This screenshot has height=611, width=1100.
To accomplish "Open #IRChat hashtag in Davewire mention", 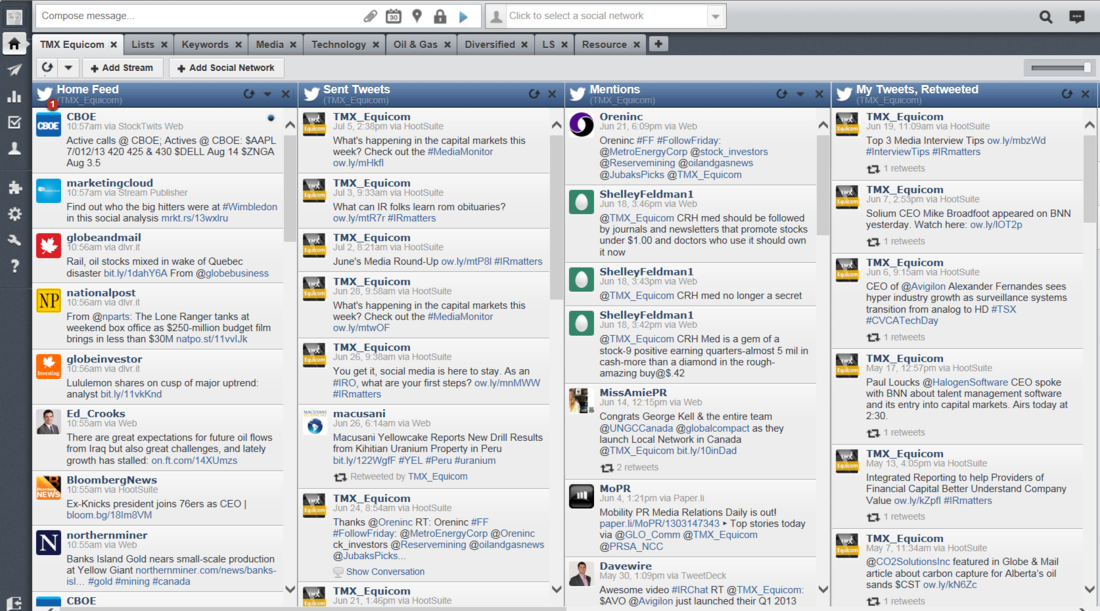I will 692,590.
